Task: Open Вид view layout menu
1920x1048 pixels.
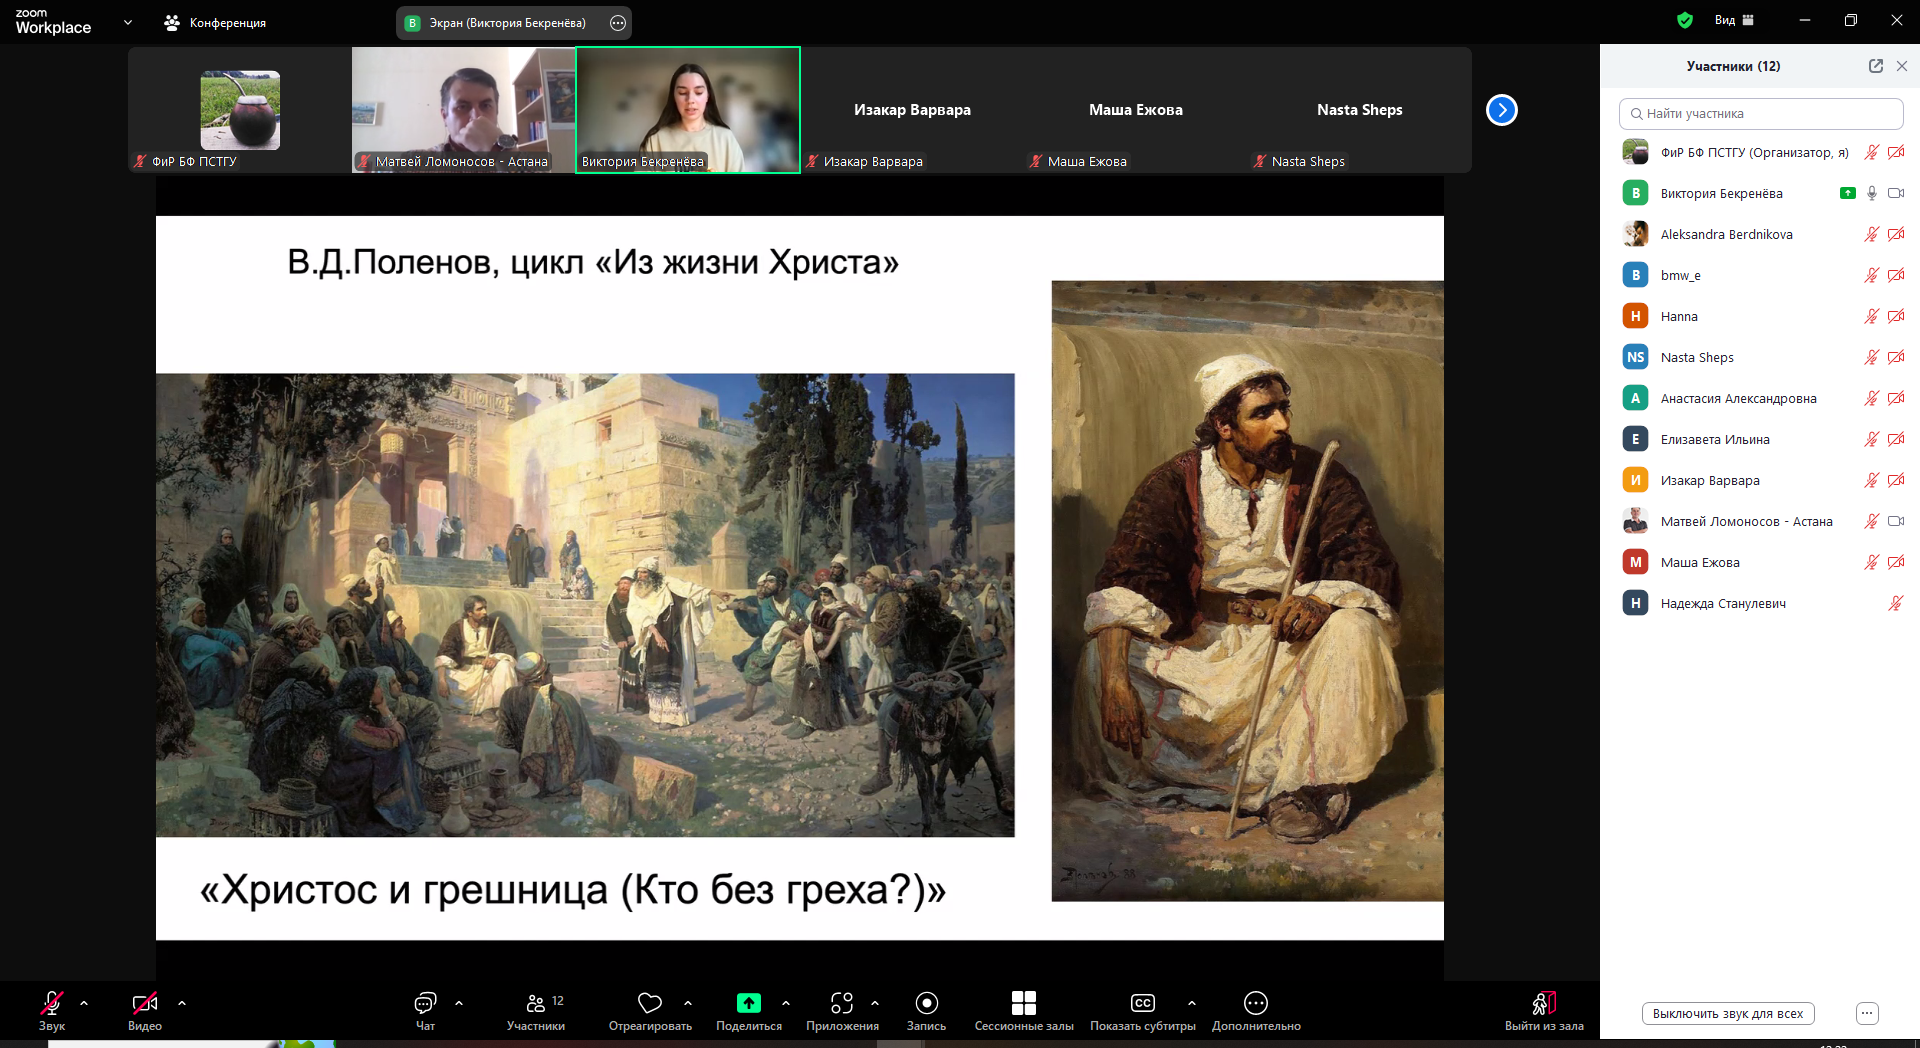Action: coord(1734,20)
